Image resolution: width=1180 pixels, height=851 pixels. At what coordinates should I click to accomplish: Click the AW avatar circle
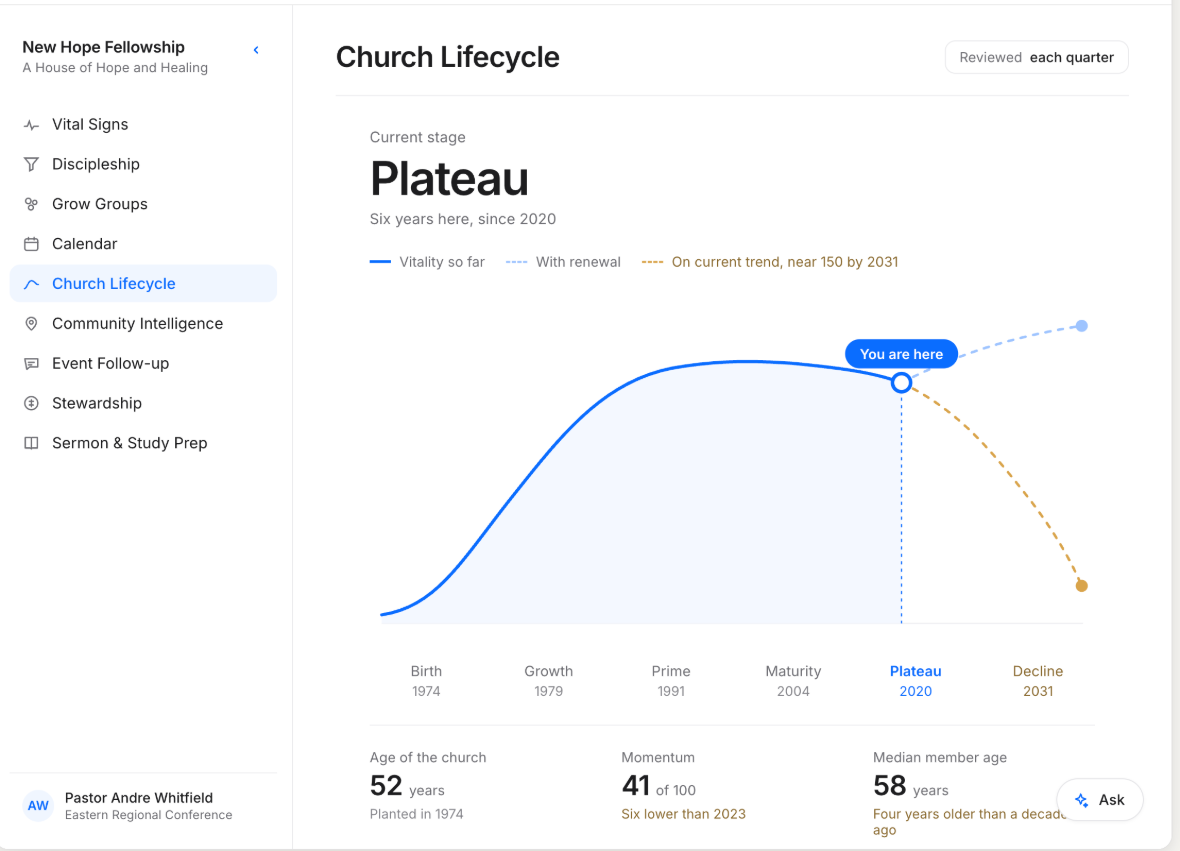click(x=38, y=806)
